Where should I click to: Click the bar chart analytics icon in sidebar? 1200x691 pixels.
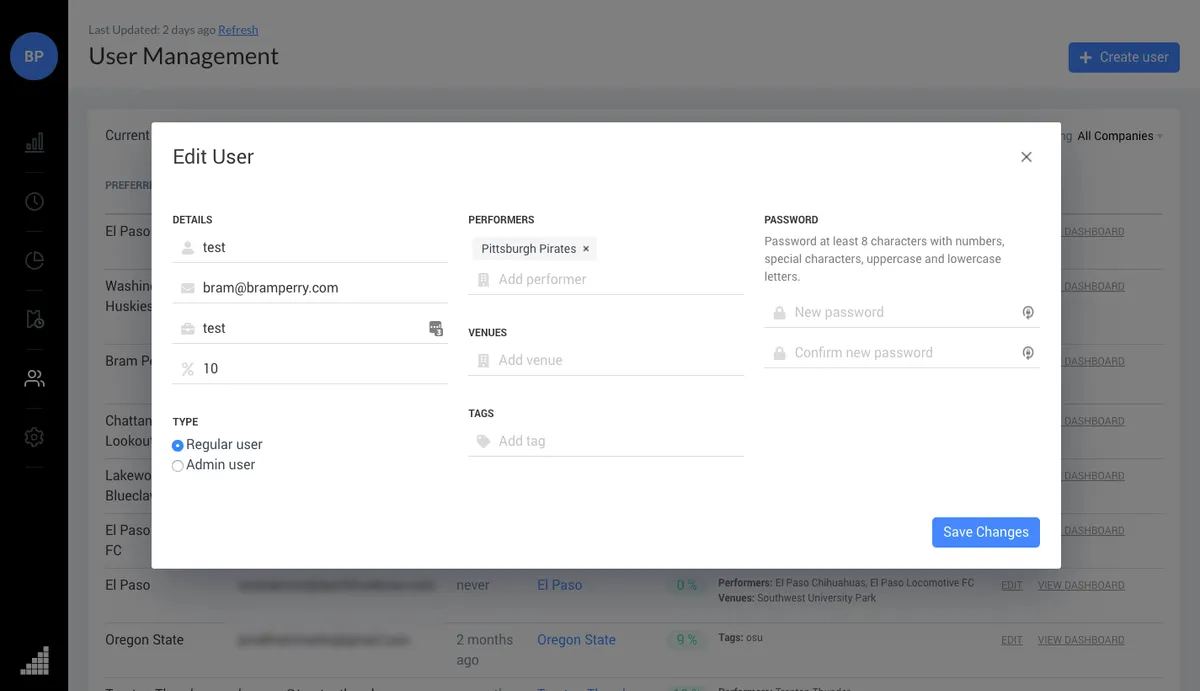click(34, 142)
